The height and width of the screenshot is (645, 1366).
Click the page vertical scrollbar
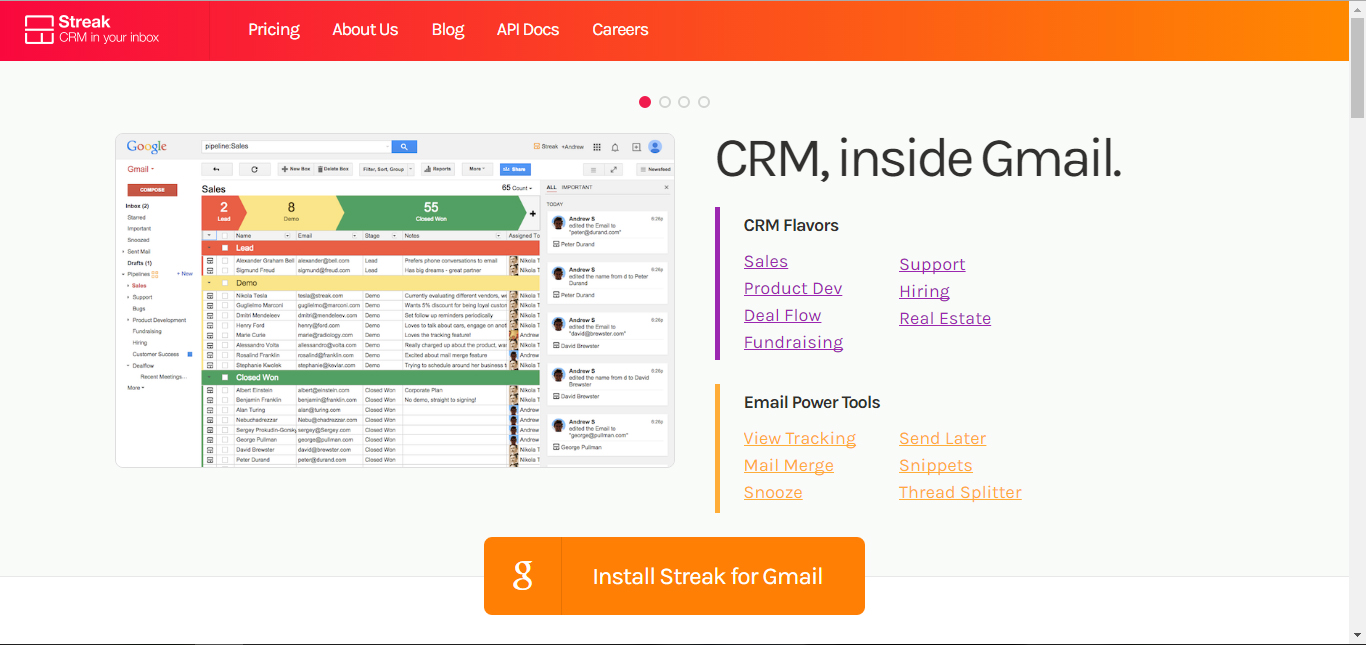pyautogui.click(x=1357, y=322)
